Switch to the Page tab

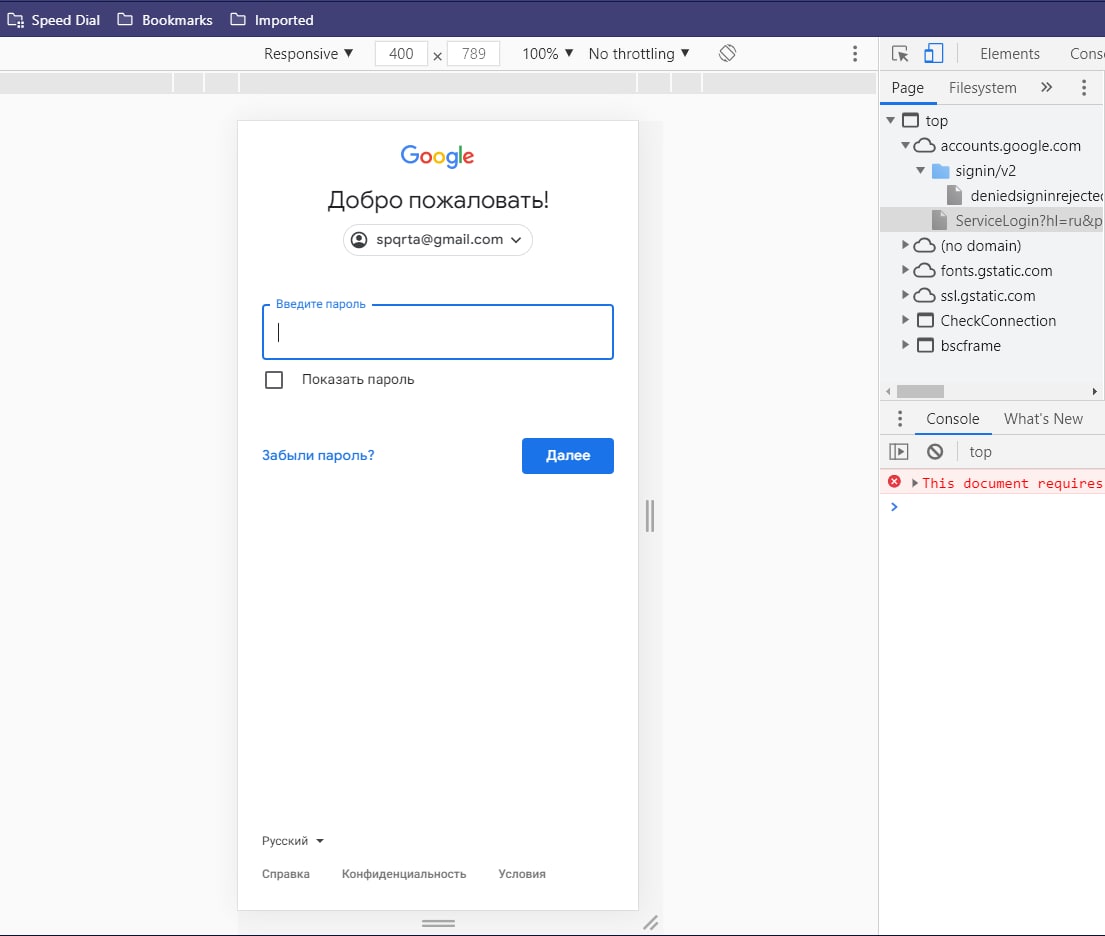pyautogui.click(x=908, y=87)
